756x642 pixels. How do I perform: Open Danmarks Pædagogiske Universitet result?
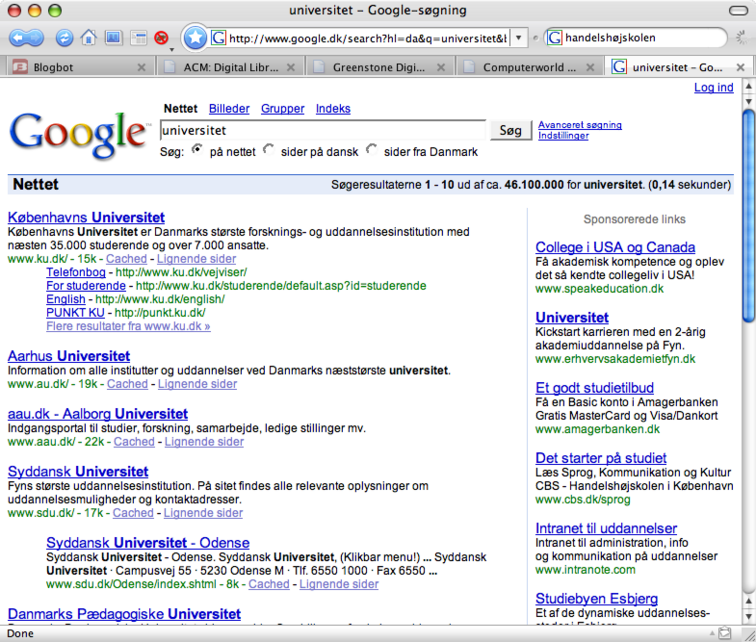(x=124, y=614)
